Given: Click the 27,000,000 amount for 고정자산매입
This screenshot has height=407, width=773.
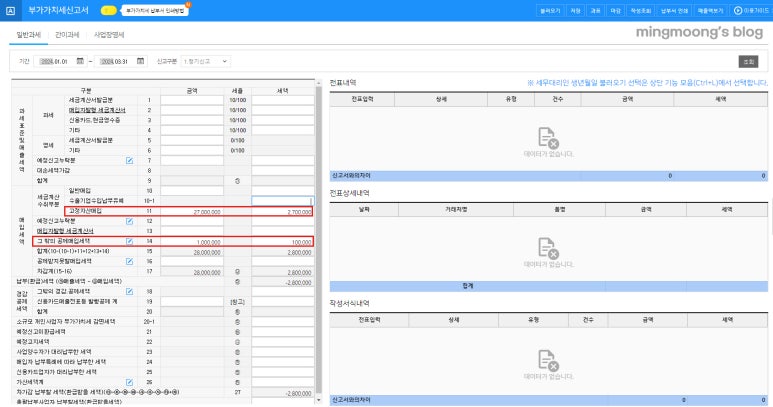Looking at the screenshot, I should click(x=207, y=212).
